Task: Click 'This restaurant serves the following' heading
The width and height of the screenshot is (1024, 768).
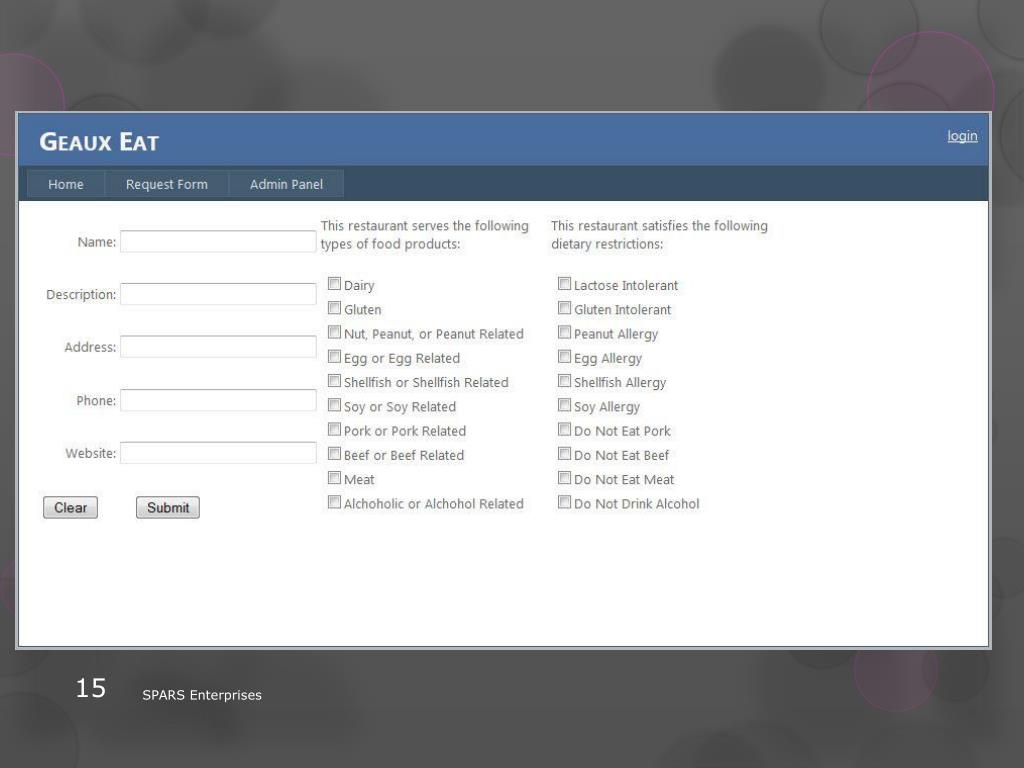Action: pyautogui.click(x=424, y=226)
